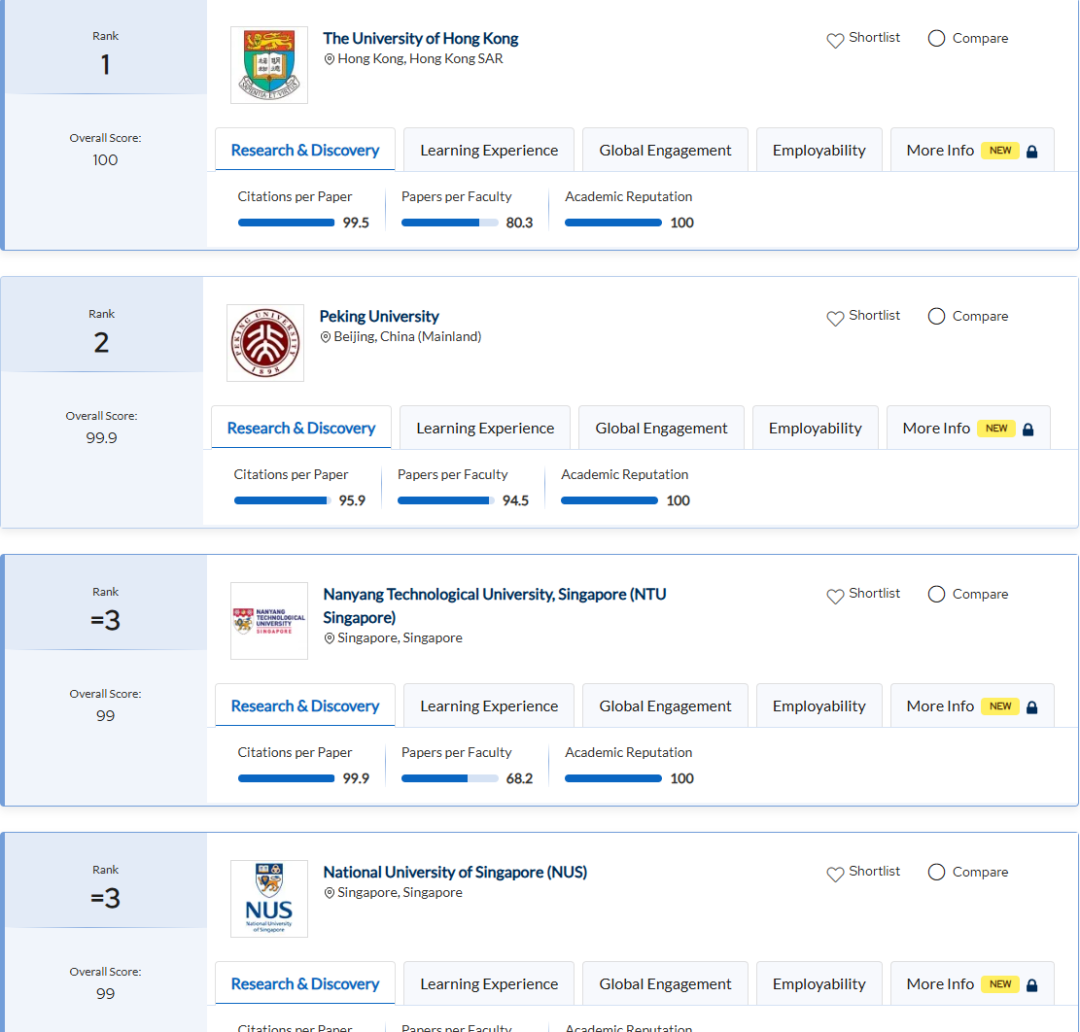The height and width of the screenshot is (1032, 1080).
Task: Open locked More Info tab for Hong Kong
Action: point(971,151)
